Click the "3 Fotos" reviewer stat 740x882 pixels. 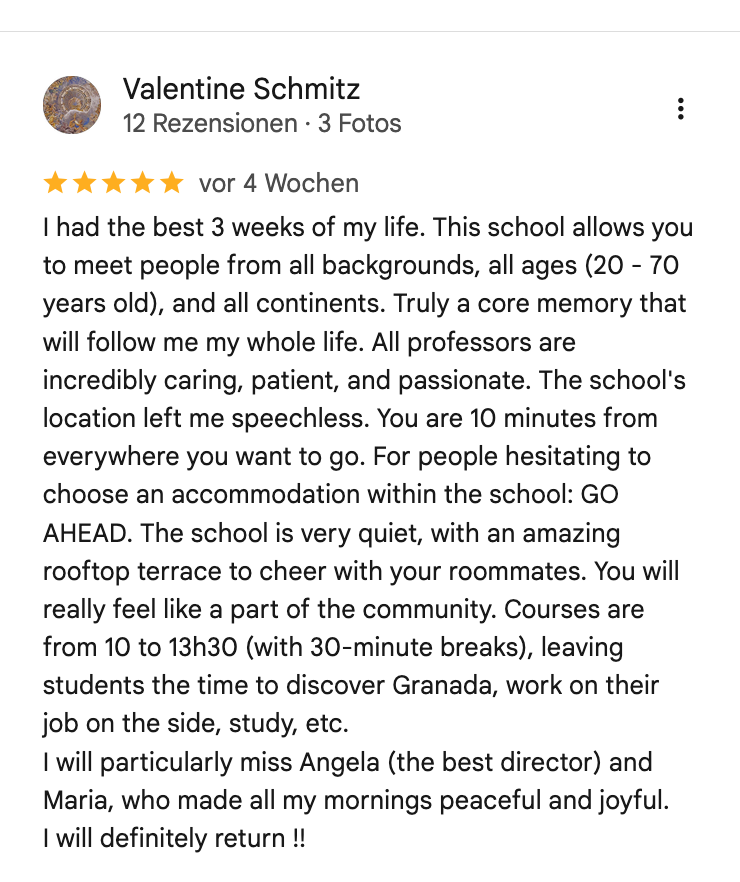click(x=360, y=123)
